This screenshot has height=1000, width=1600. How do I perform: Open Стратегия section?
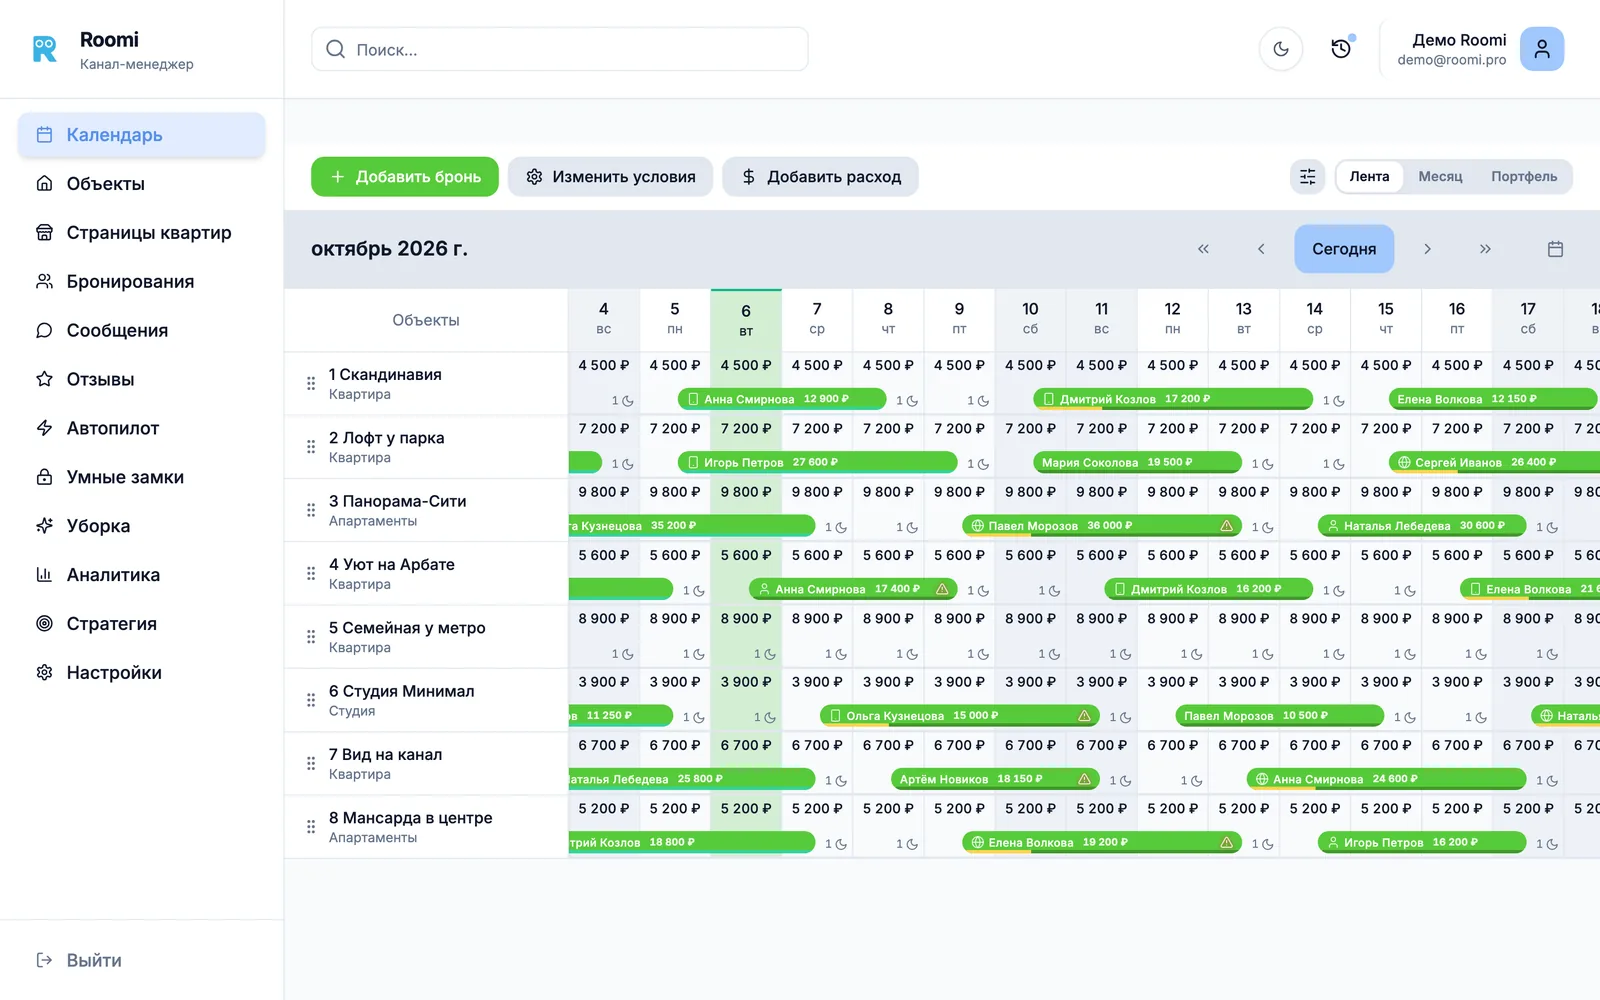click(142, 624)
